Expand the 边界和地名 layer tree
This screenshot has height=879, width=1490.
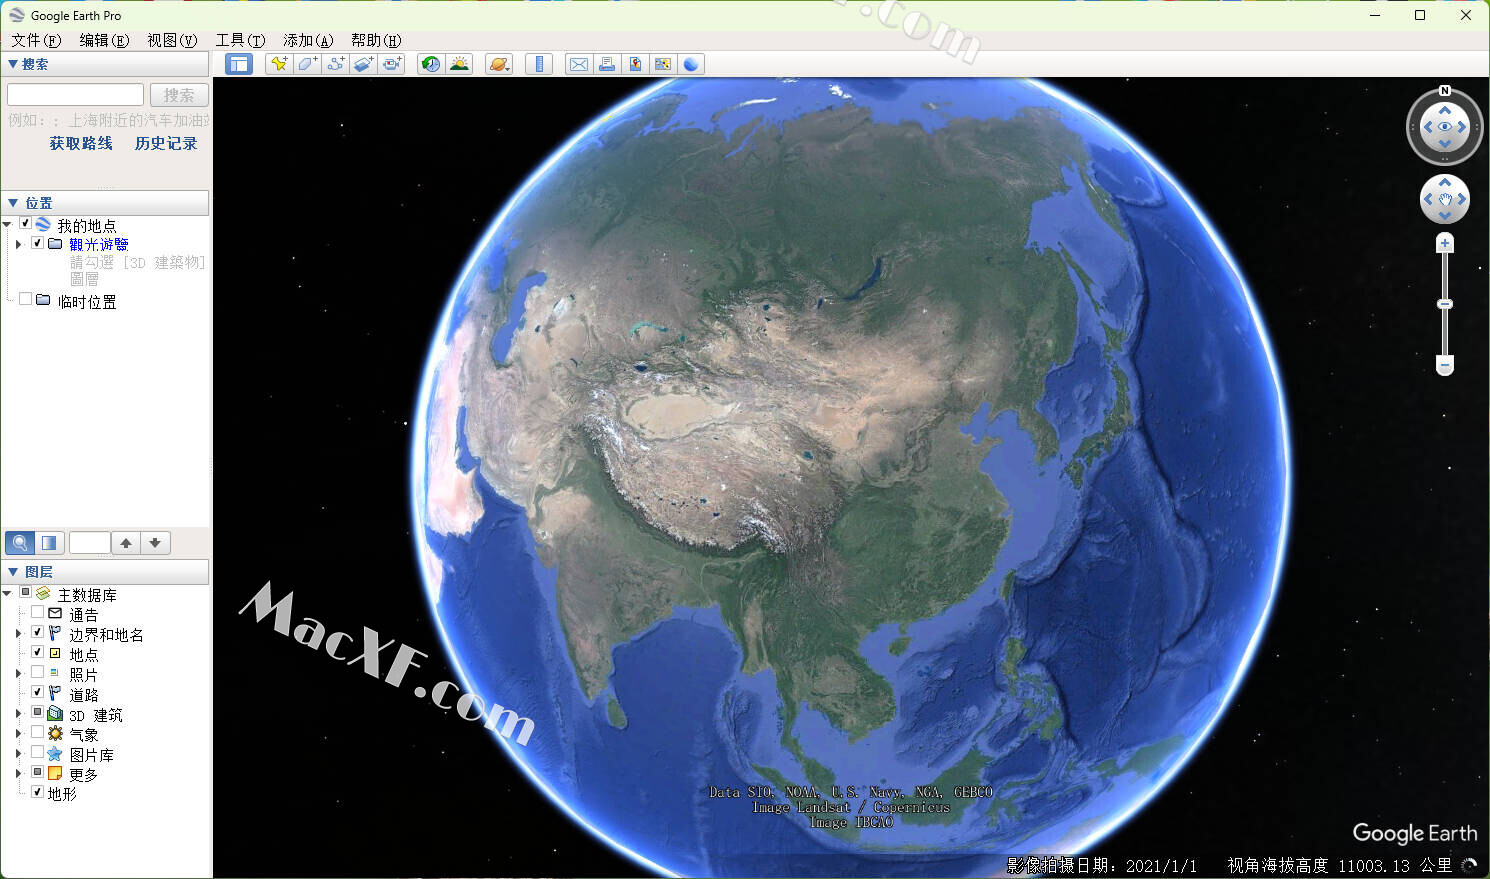pyautogui.click(x=18, y=633)
